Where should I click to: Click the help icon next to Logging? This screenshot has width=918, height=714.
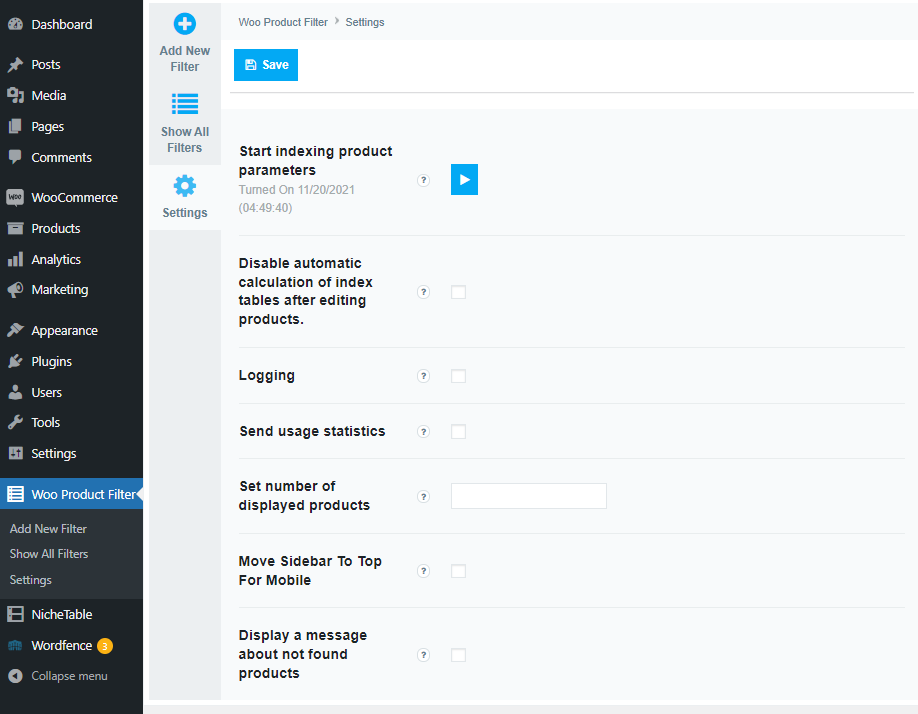pyautogui.click(x=423, y=376)
